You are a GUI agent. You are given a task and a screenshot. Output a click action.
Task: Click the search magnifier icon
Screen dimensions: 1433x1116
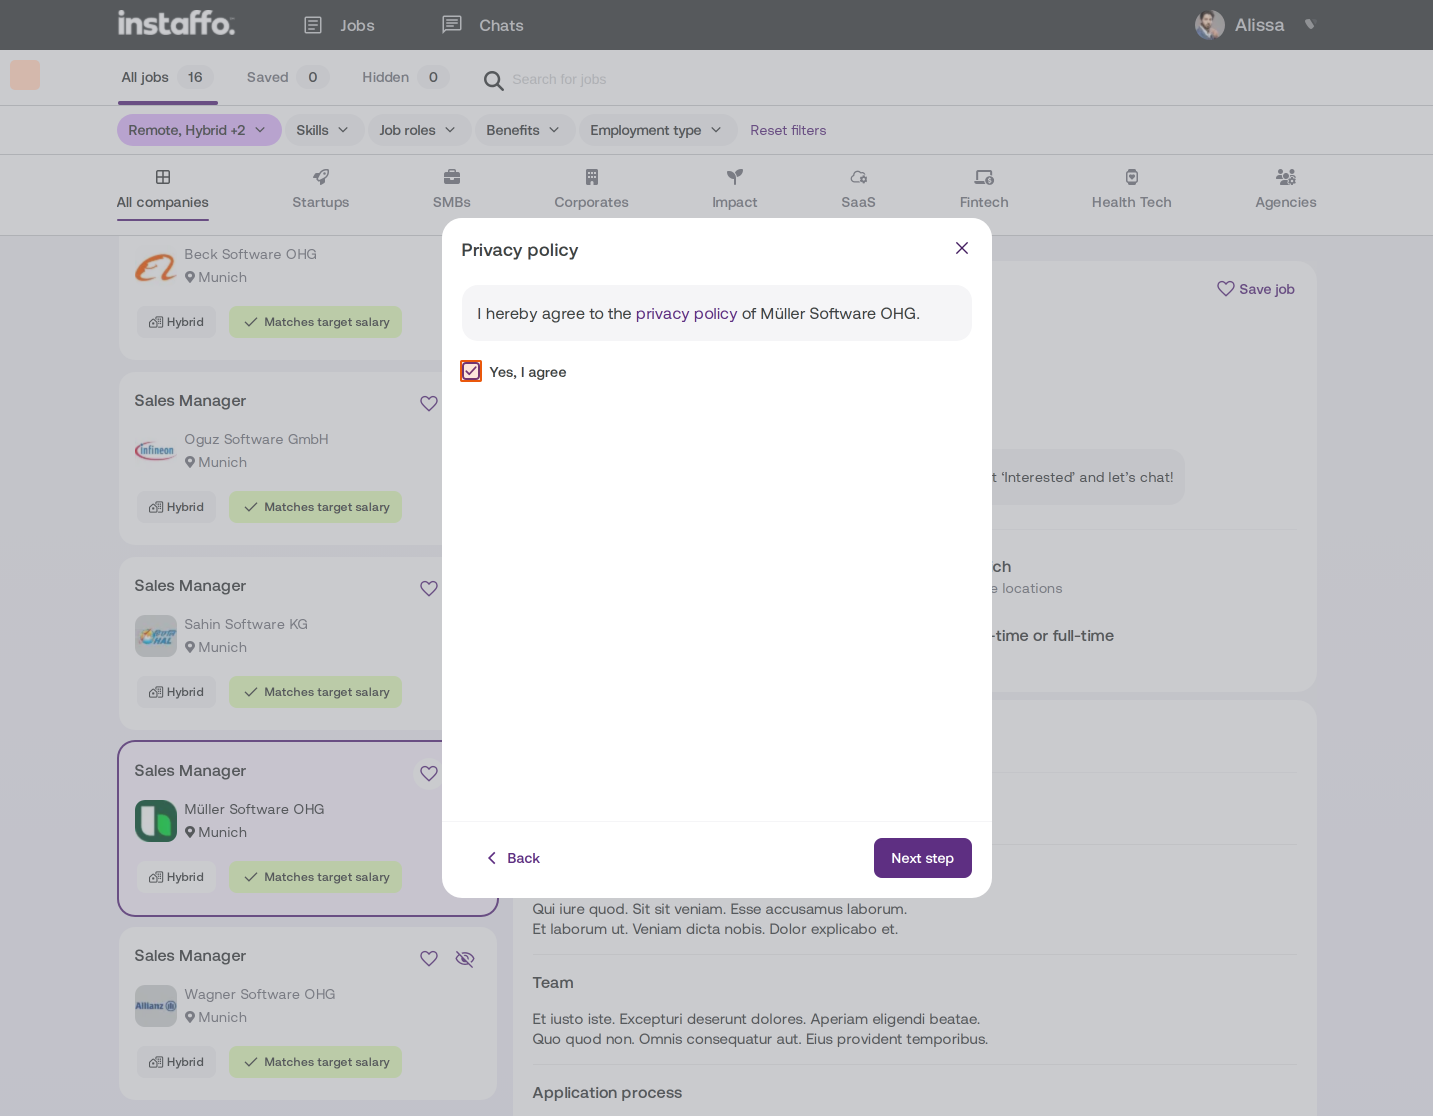(x=493, y=80)
